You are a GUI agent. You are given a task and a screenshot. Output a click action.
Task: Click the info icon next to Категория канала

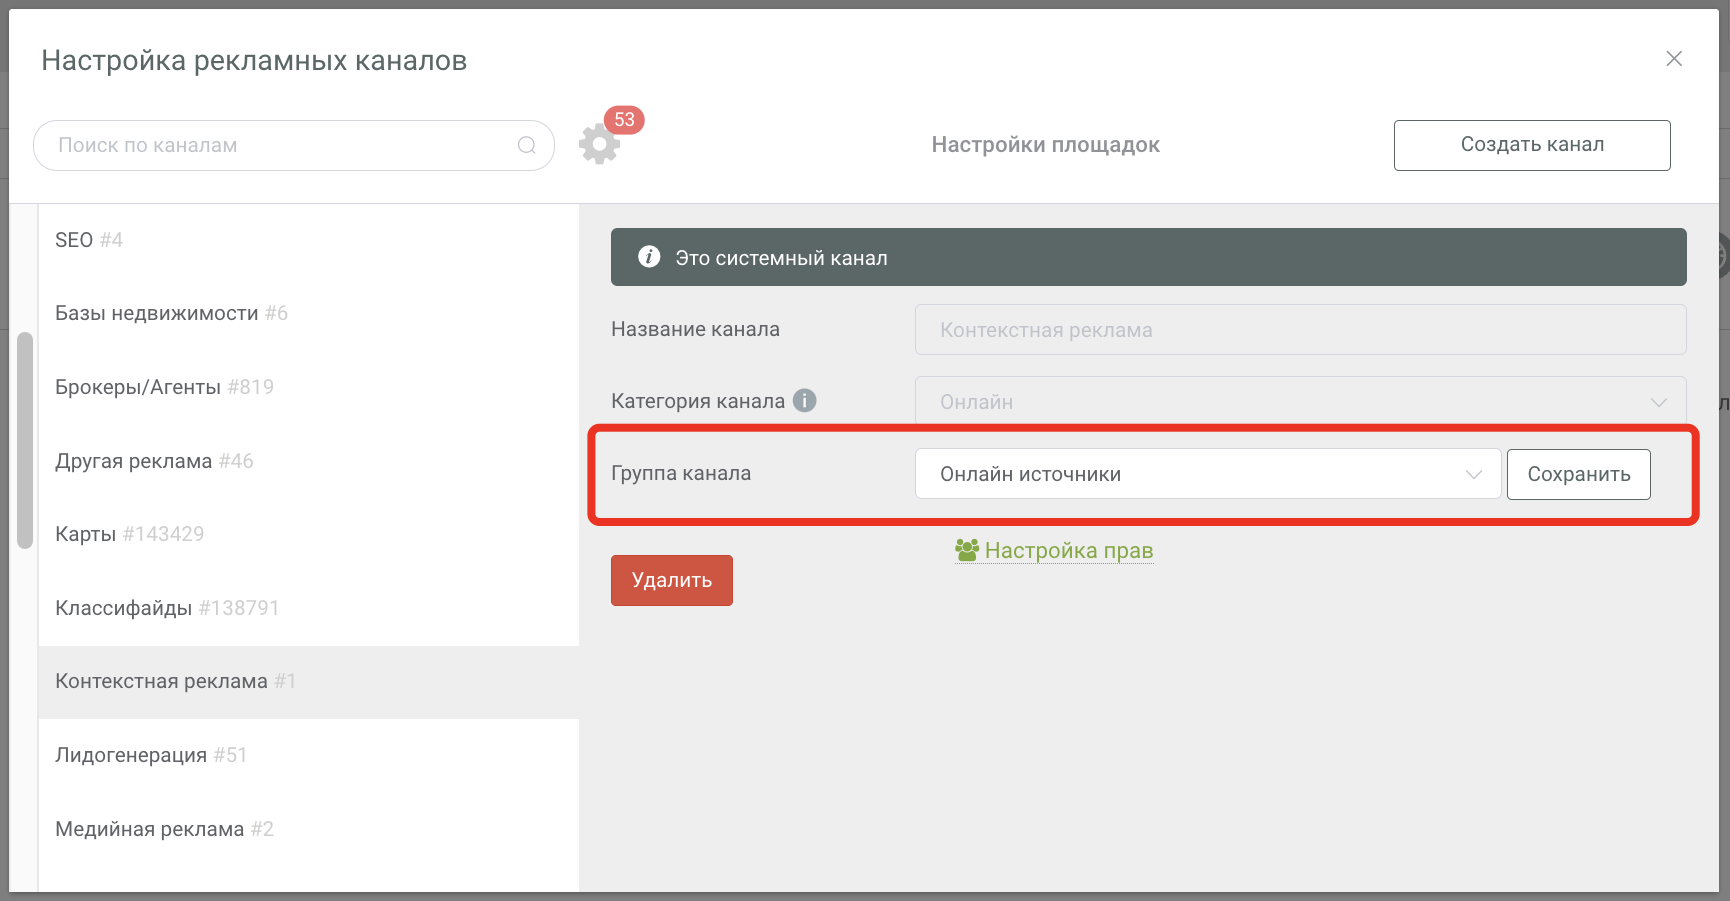805,401
